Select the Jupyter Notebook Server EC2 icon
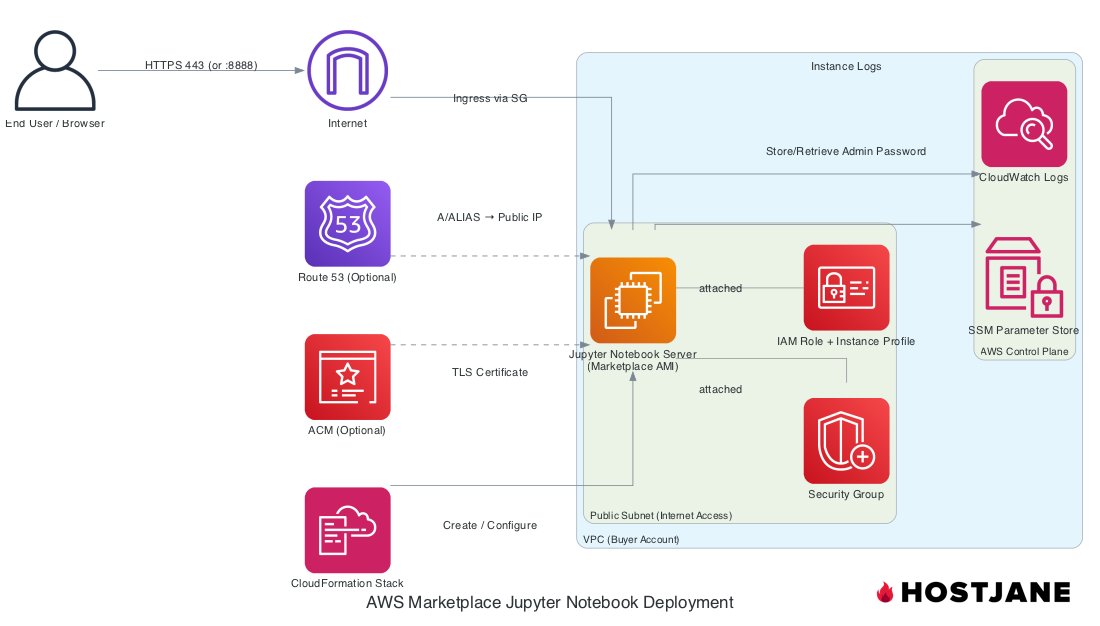Image resolution: width=1100 pixels, height=626 pixels. coord(633,300)
